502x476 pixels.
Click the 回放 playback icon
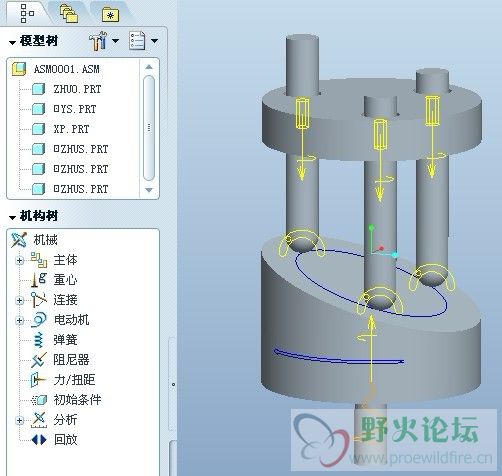39,440
